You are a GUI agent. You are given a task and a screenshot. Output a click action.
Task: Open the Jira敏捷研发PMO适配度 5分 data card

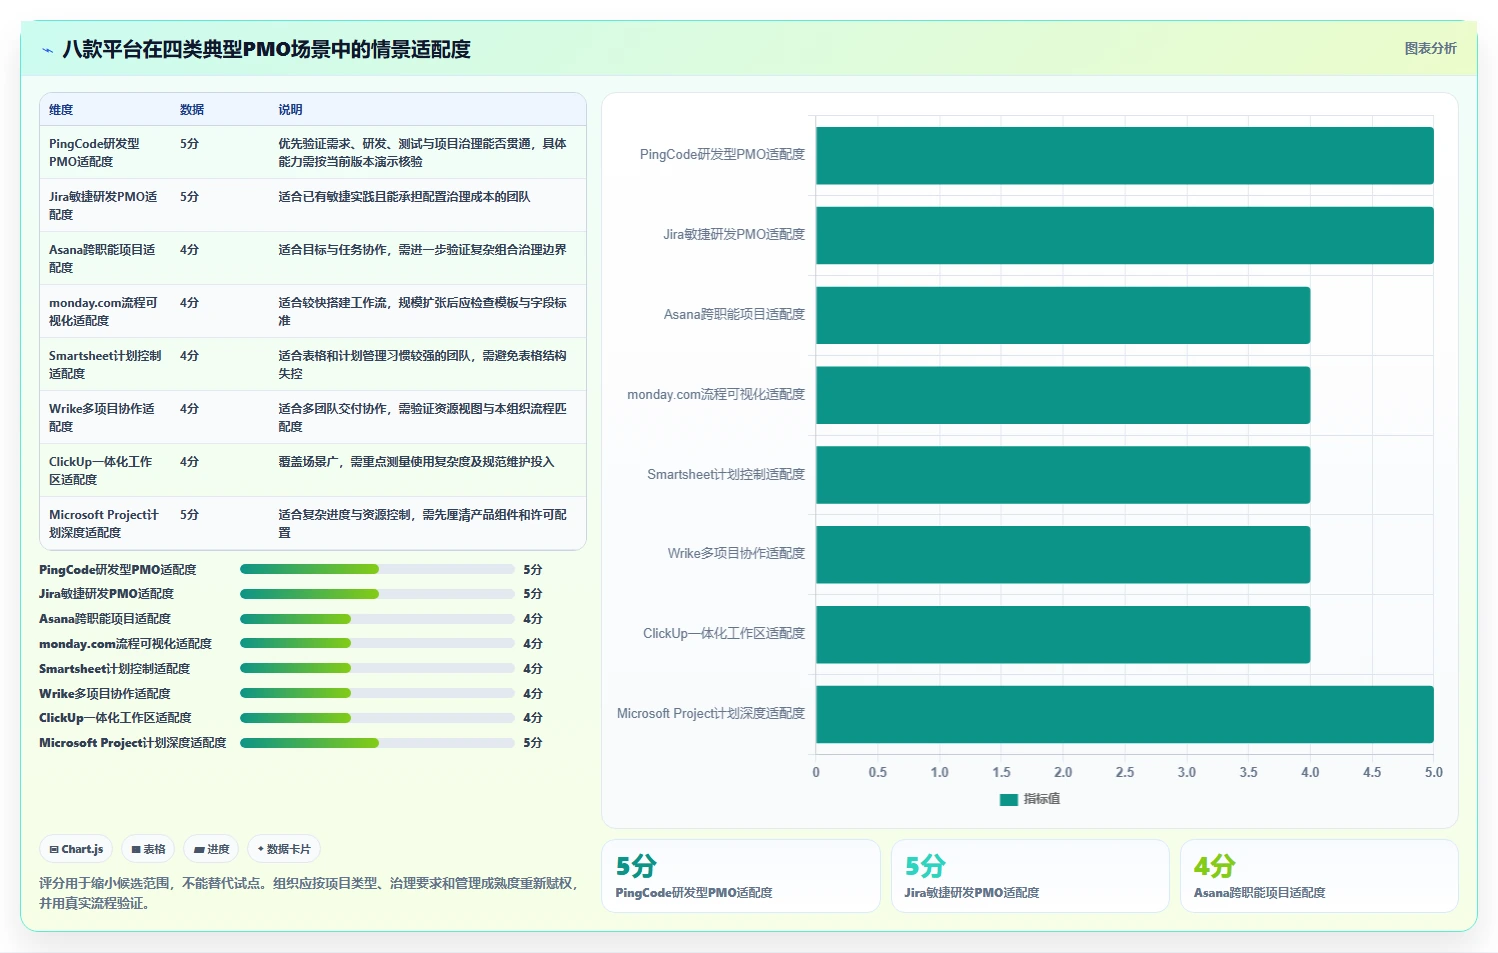coord(1030,876)
